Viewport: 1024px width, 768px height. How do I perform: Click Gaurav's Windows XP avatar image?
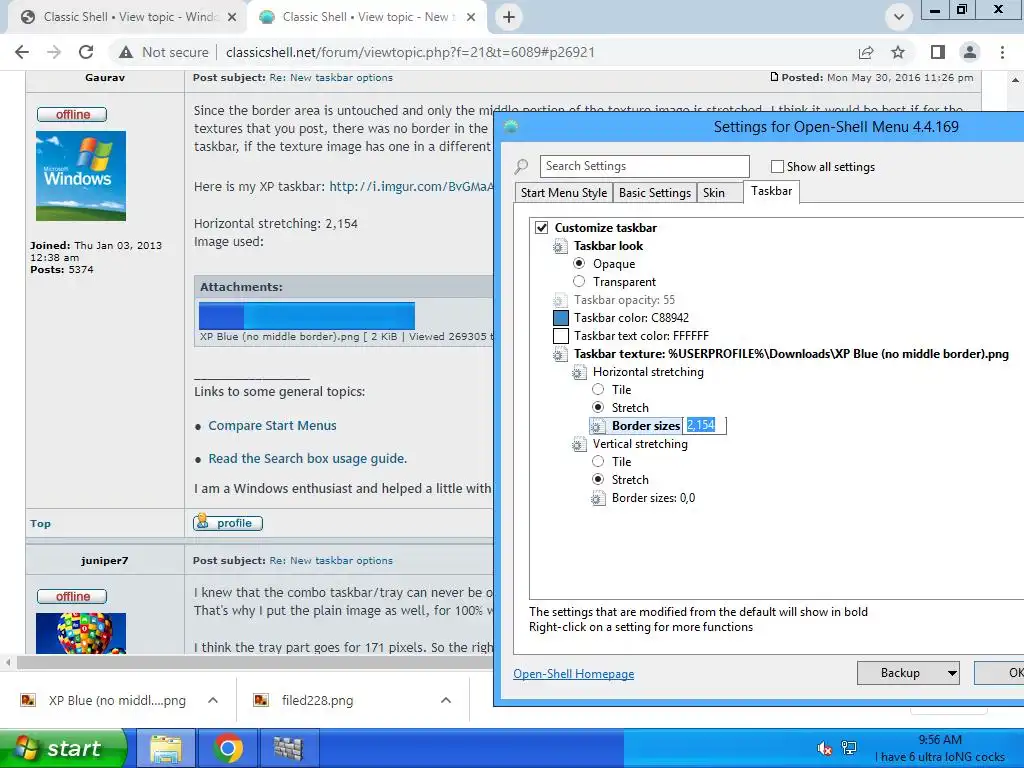pos(81,176)
